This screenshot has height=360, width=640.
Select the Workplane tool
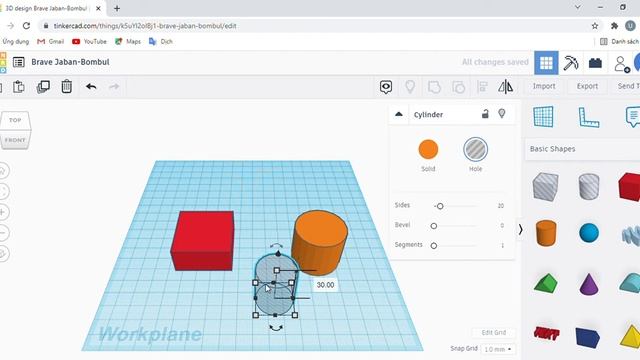click(x=543, y=117)
